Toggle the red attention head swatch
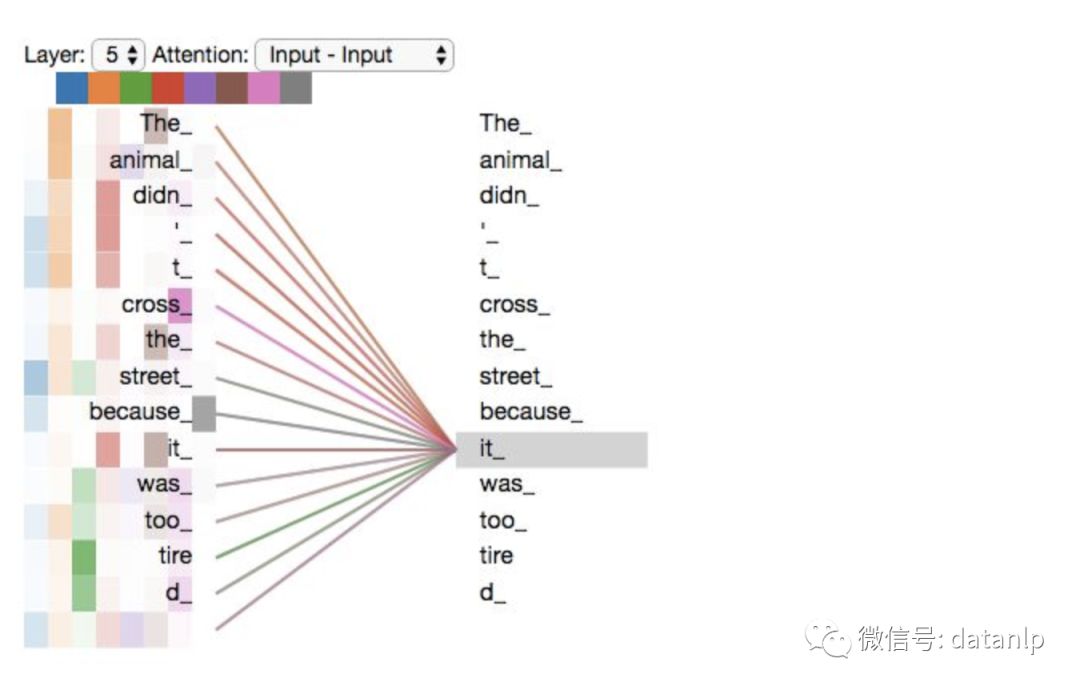Screen dimensions: 1080x690 [x=168, y=88]
